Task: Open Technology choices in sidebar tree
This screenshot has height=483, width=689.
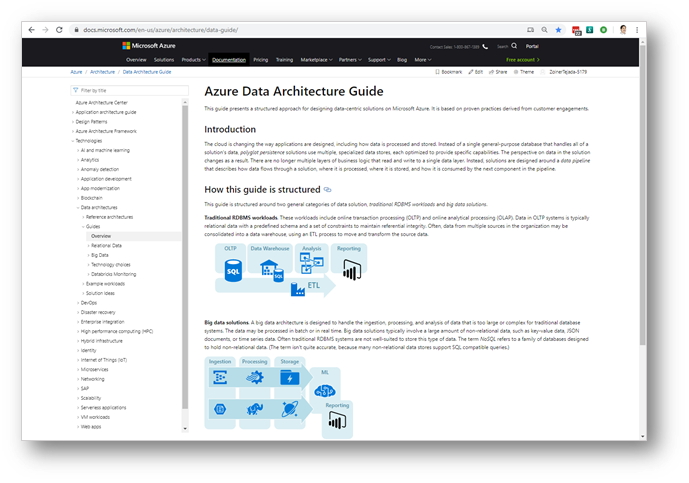Action: [110, 265]
